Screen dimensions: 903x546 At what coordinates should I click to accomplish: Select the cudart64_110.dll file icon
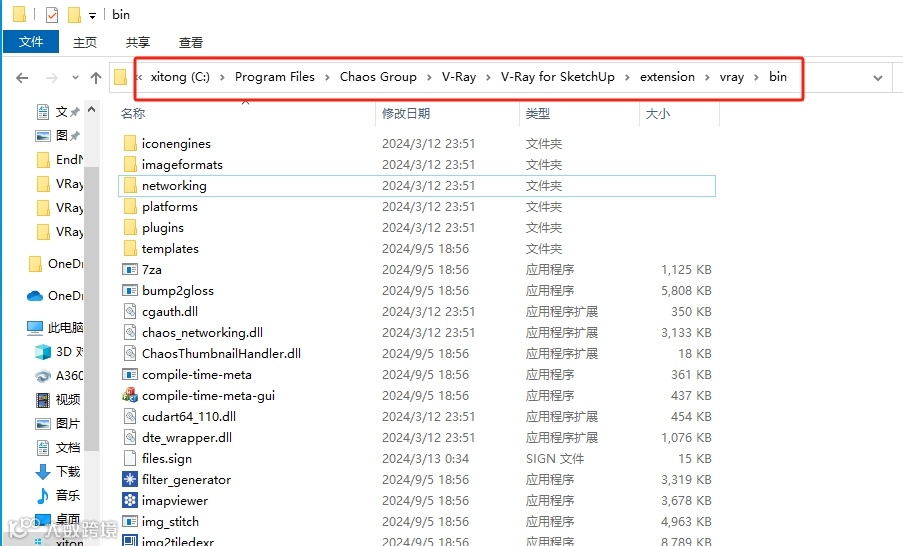pyautogui.click(x=130, y=417)
